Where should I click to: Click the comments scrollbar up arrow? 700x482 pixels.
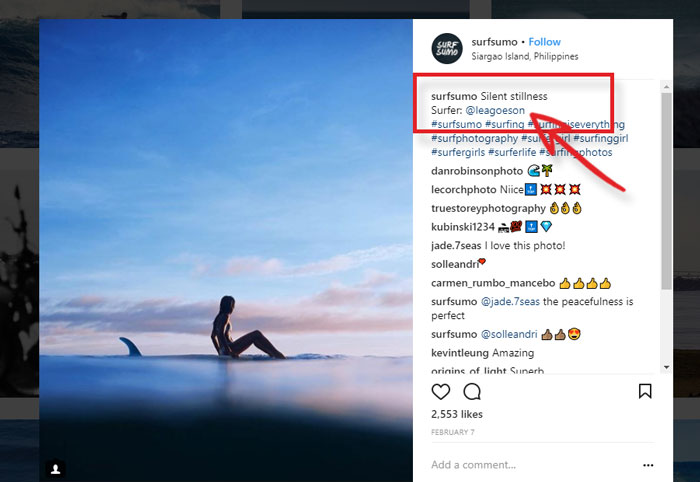coord(667,87)
